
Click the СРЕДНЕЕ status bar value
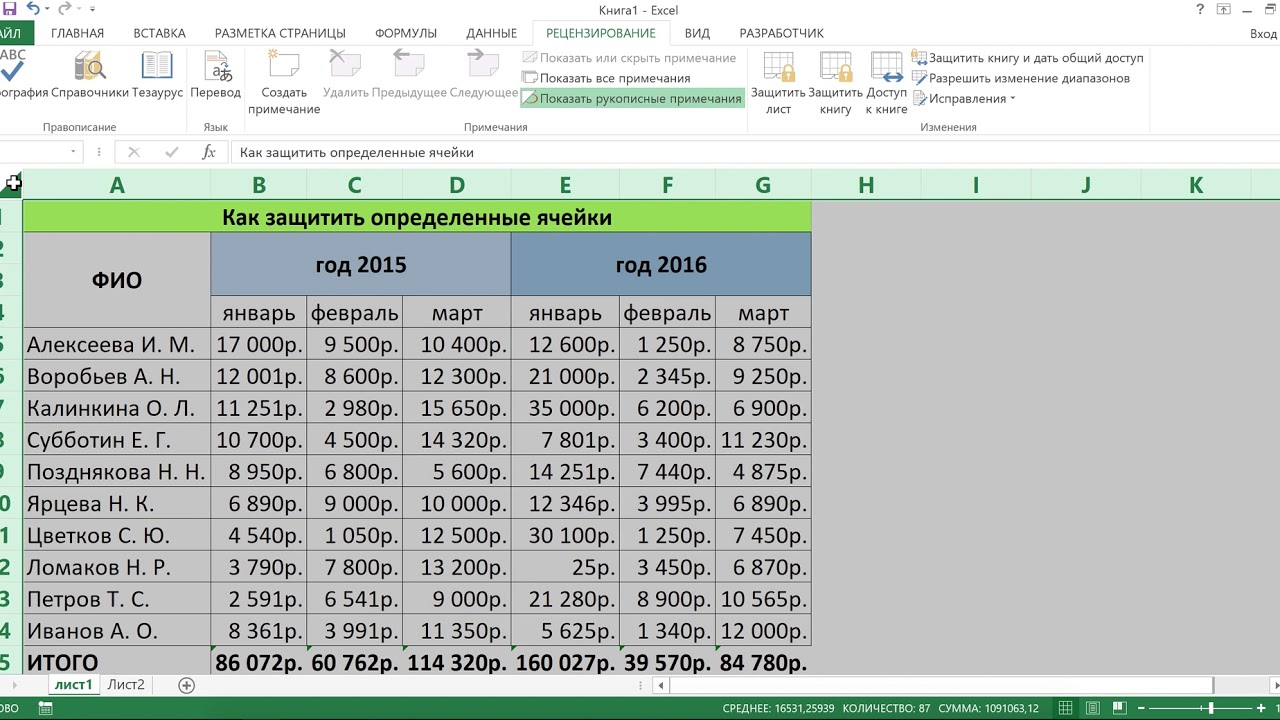[778, 708]
